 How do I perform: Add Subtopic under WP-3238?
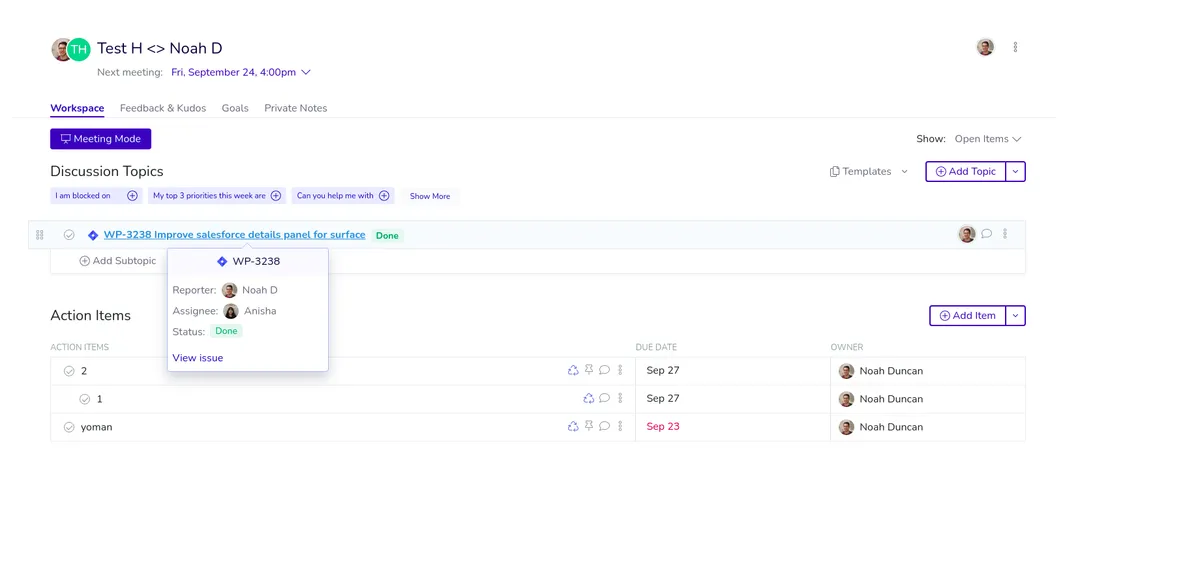(118, 261)
